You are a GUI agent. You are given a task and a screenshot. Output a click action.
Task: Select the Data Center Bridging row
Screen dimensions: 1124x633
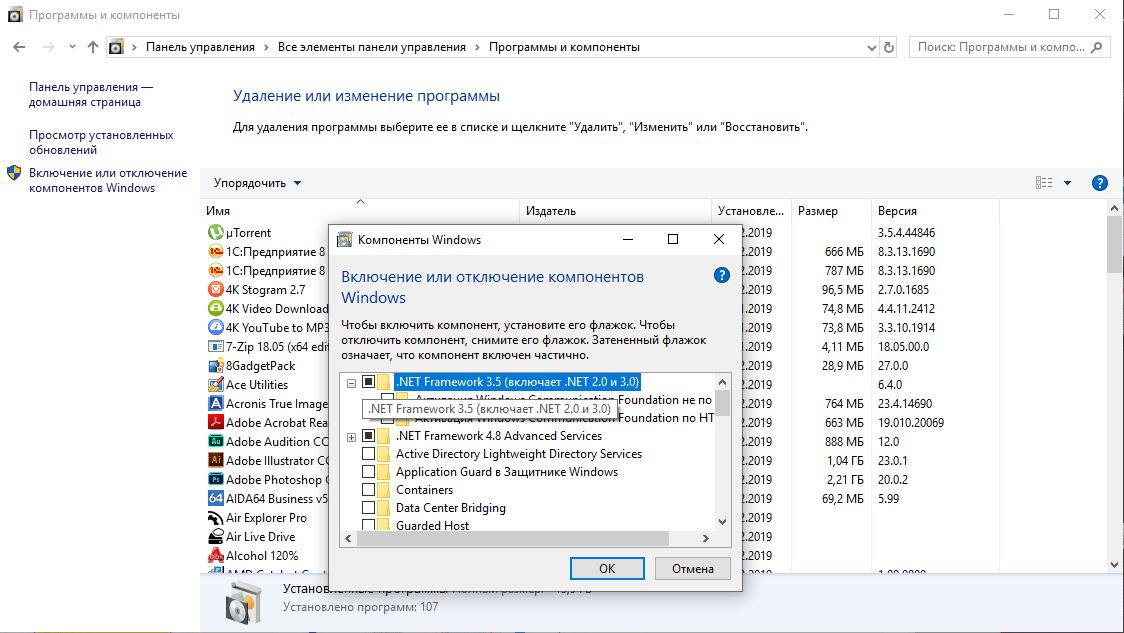(451, 508)
